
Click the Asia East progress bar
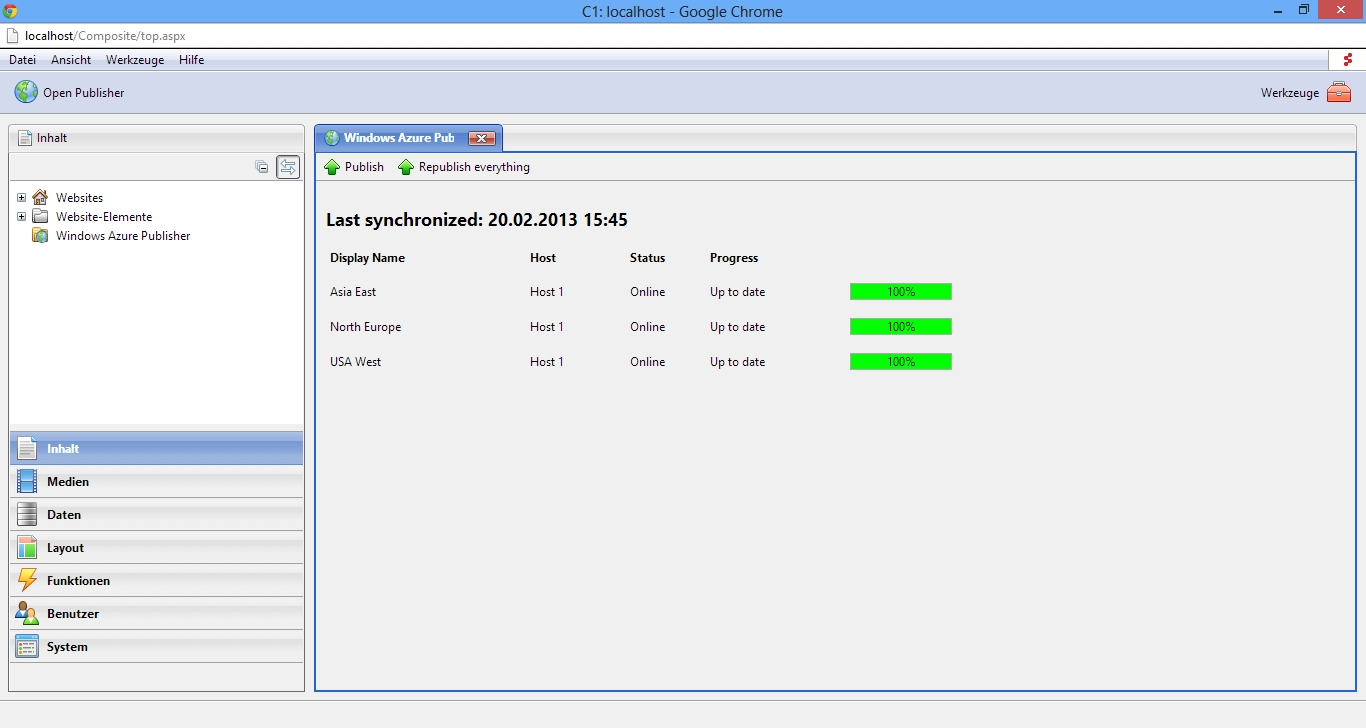tap(900, 292)
